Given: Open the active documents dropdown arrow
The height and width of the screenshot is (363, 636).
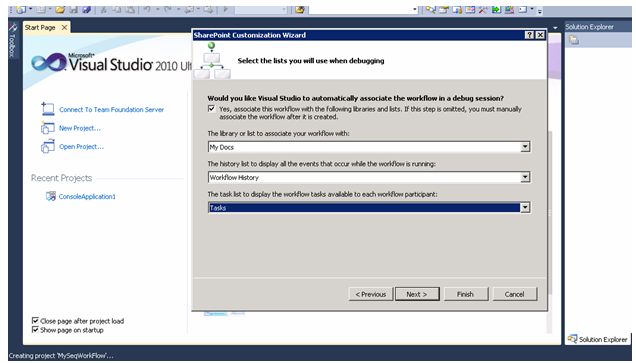Looking at the screenshot, I should [555, 28].
